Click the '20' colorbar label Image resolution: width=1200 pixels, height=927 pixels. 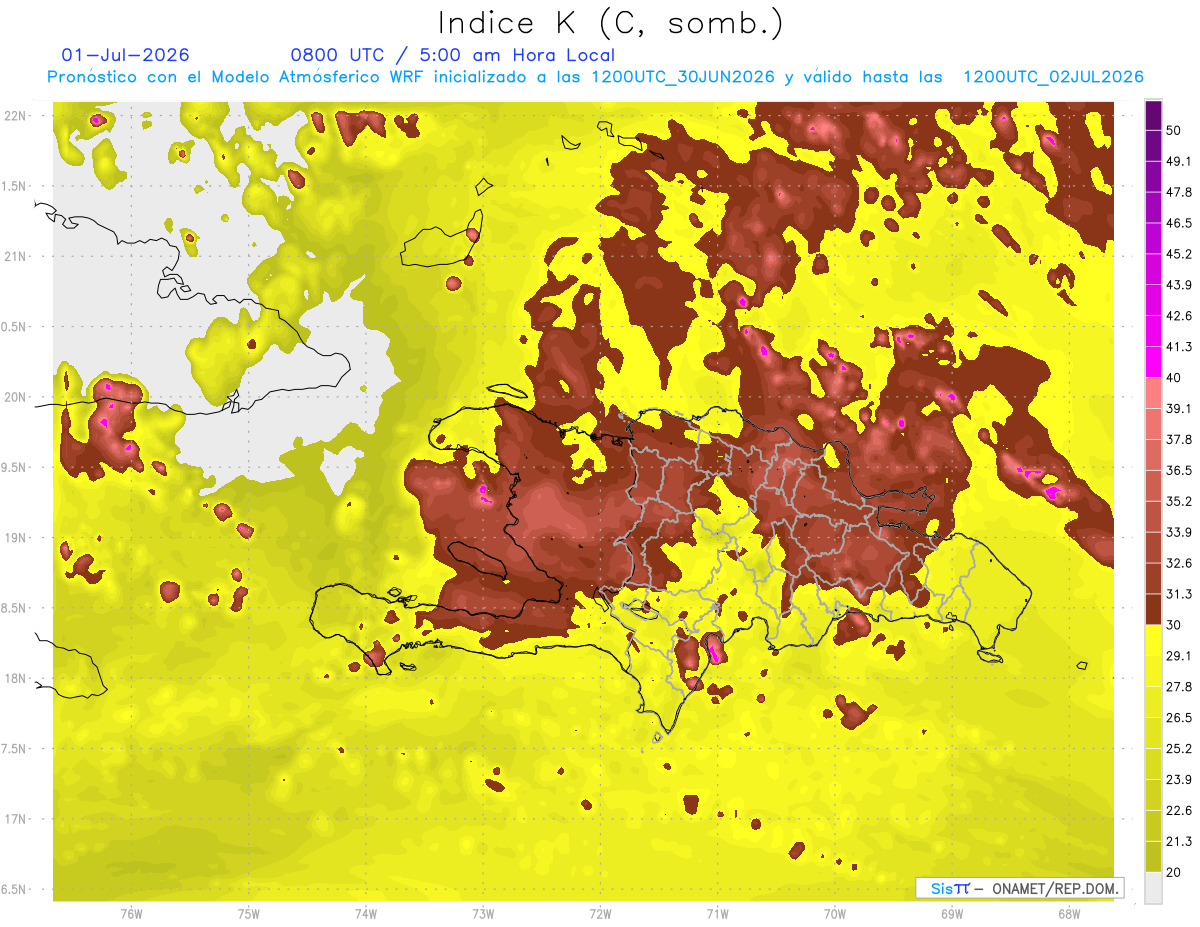click(1174, 872)
